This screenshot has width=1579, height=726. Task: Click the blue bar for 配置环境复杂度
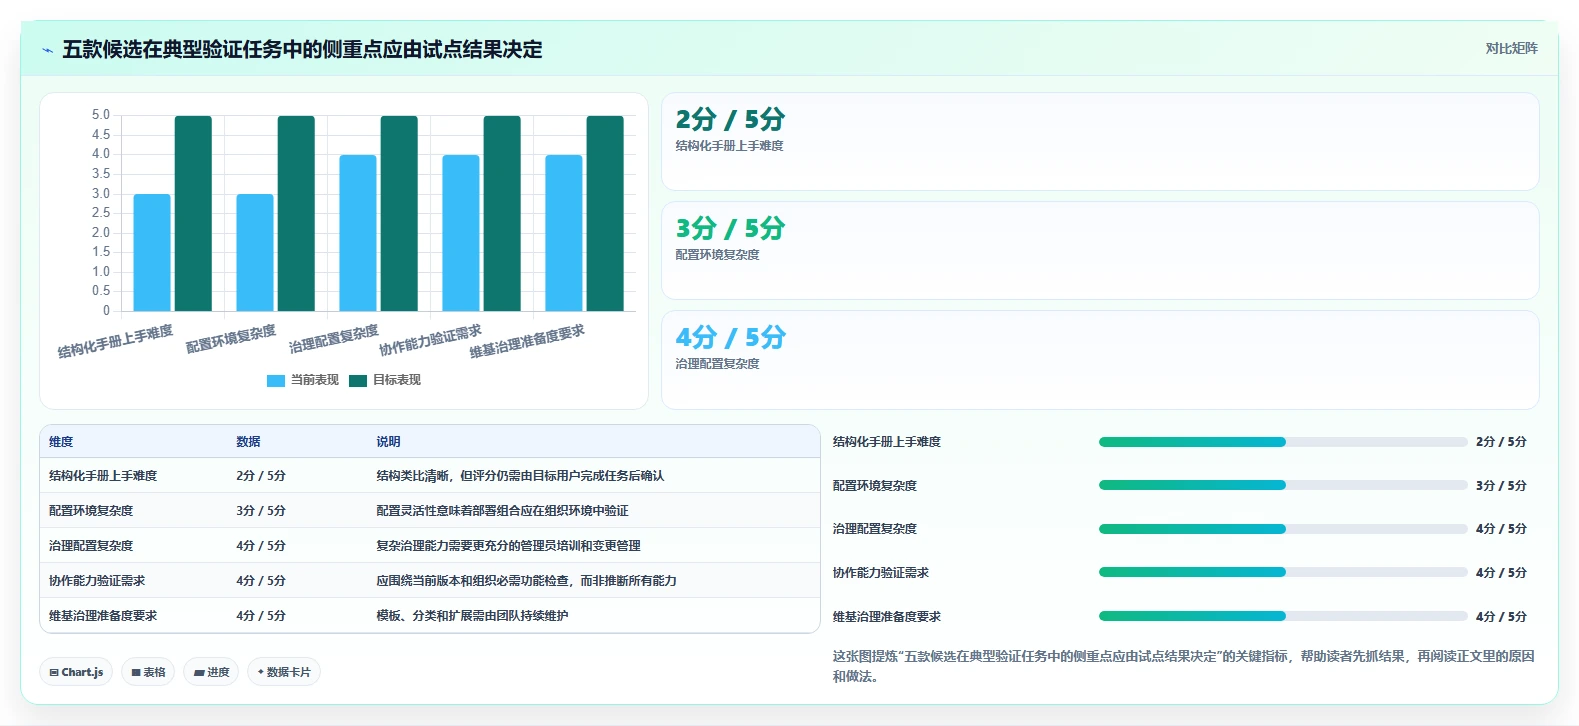click(255, 252)
